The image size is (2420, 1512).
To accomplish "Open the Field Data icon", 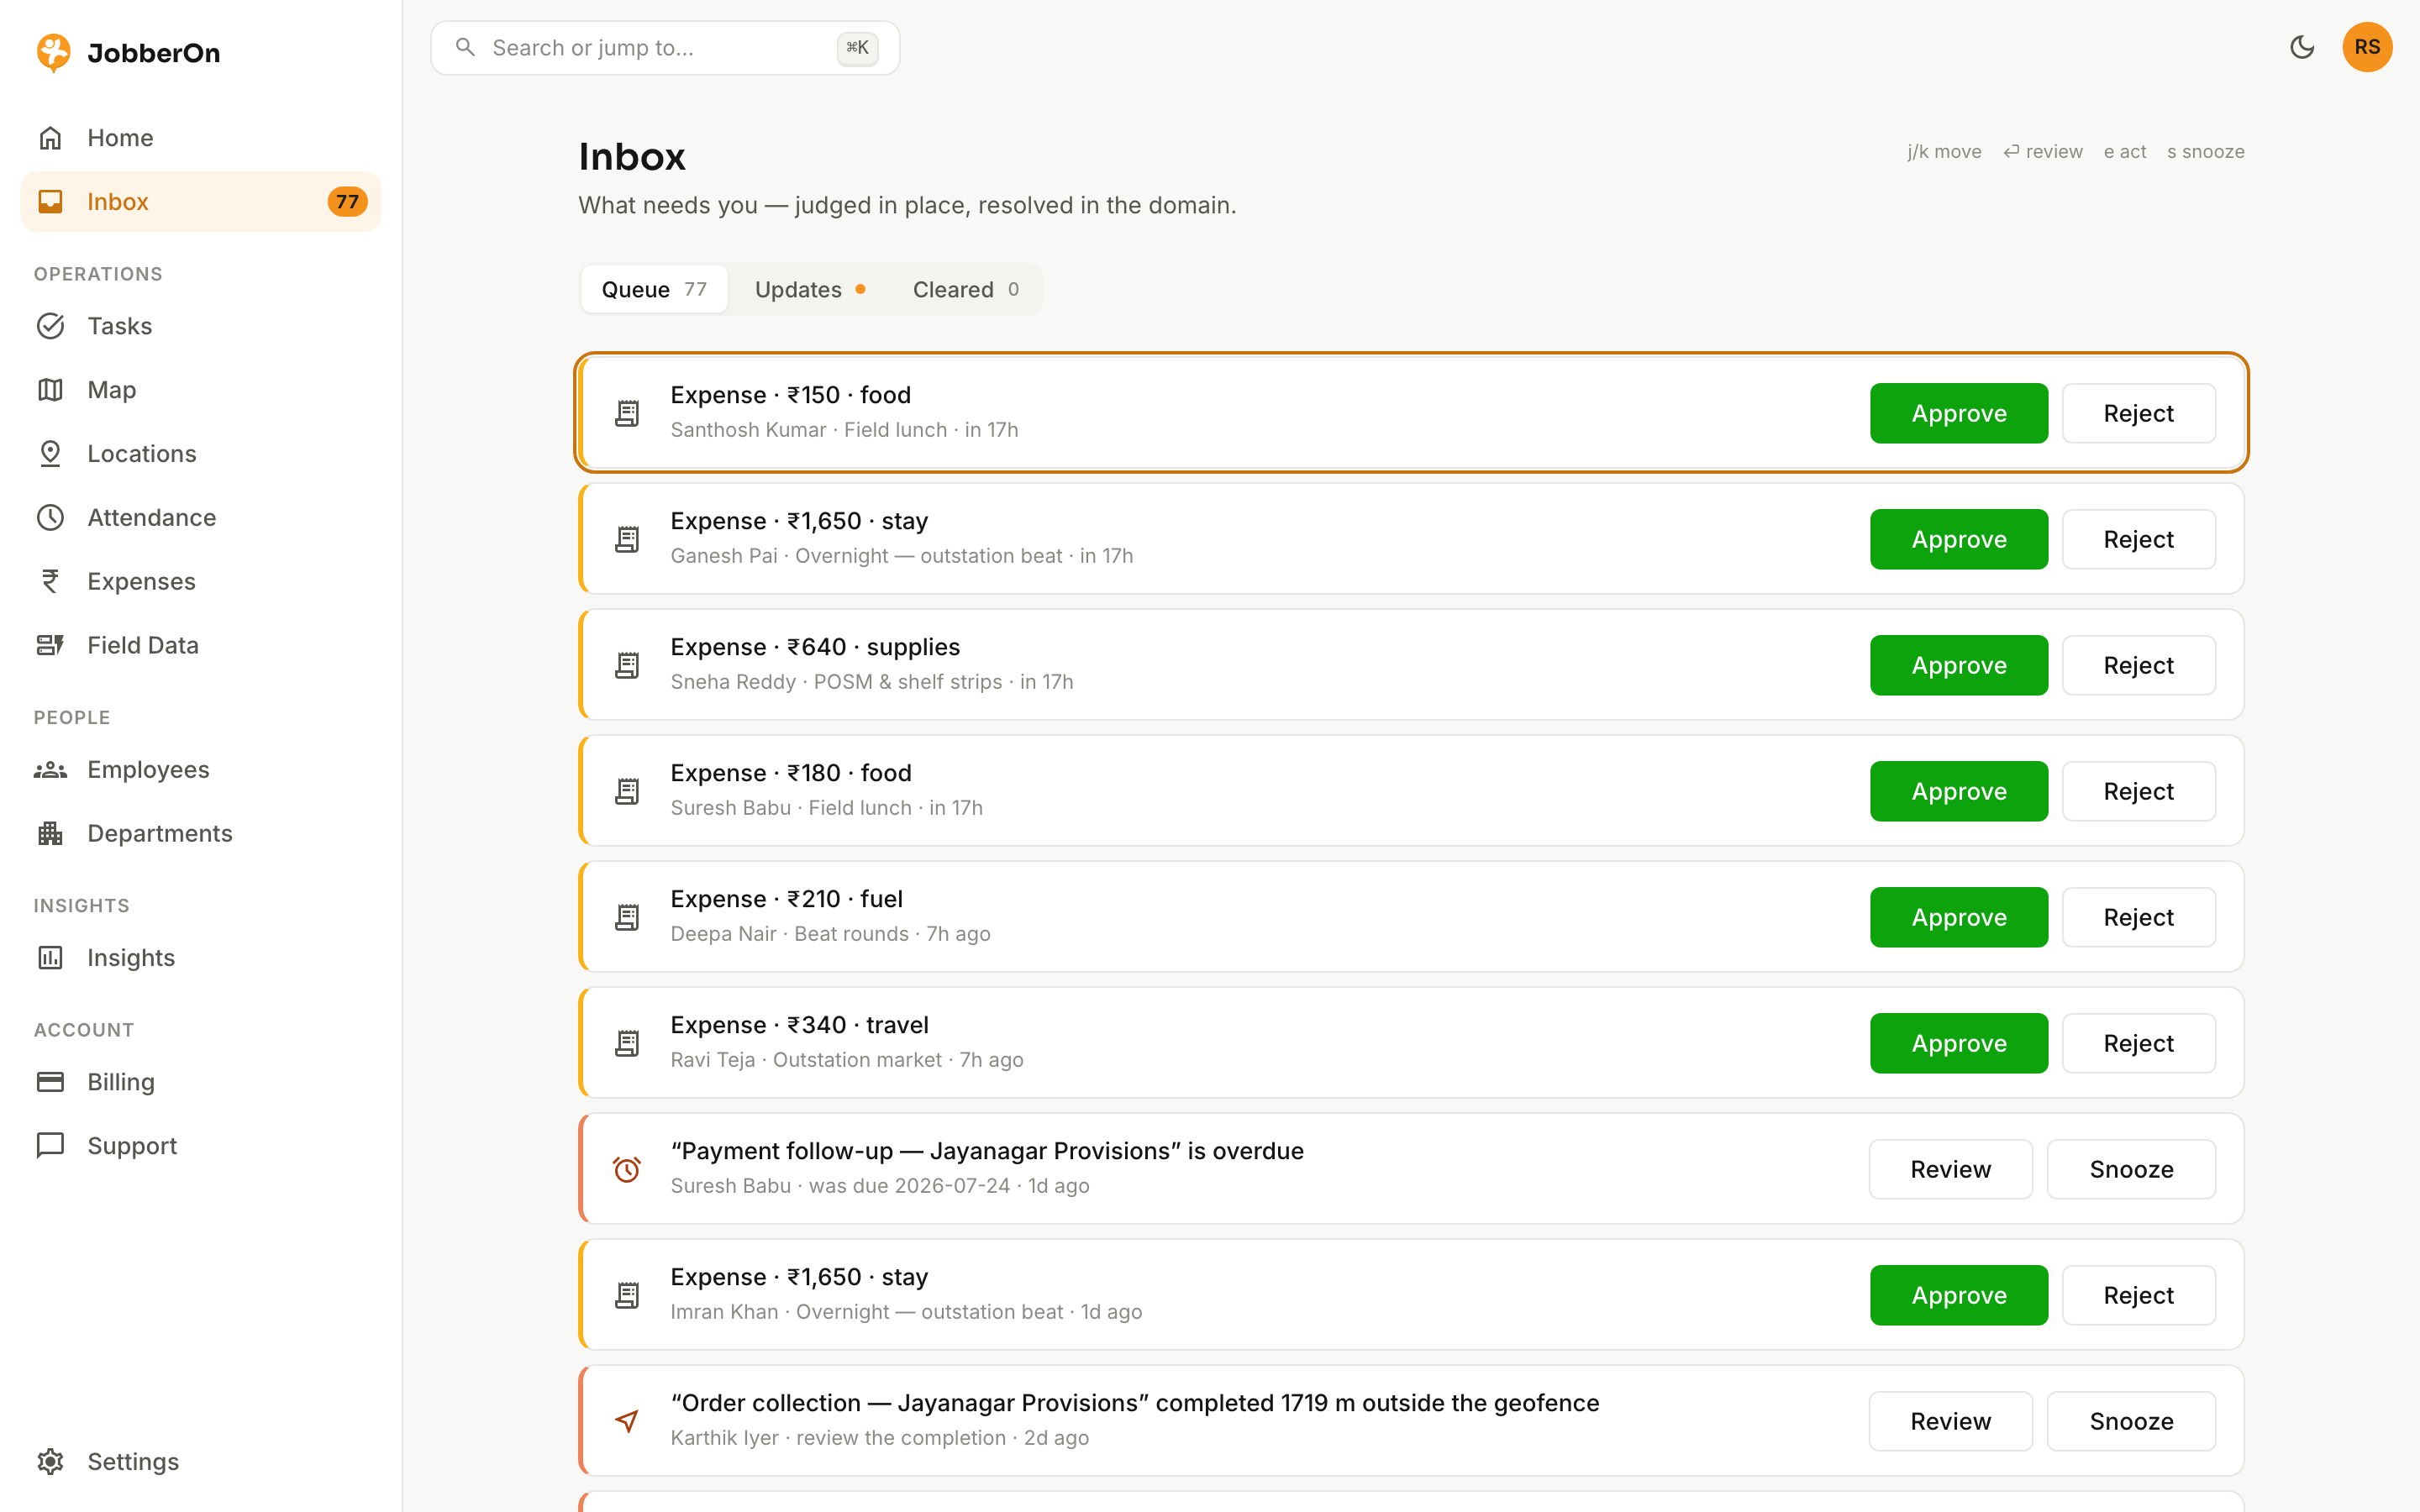I will 50,646.
